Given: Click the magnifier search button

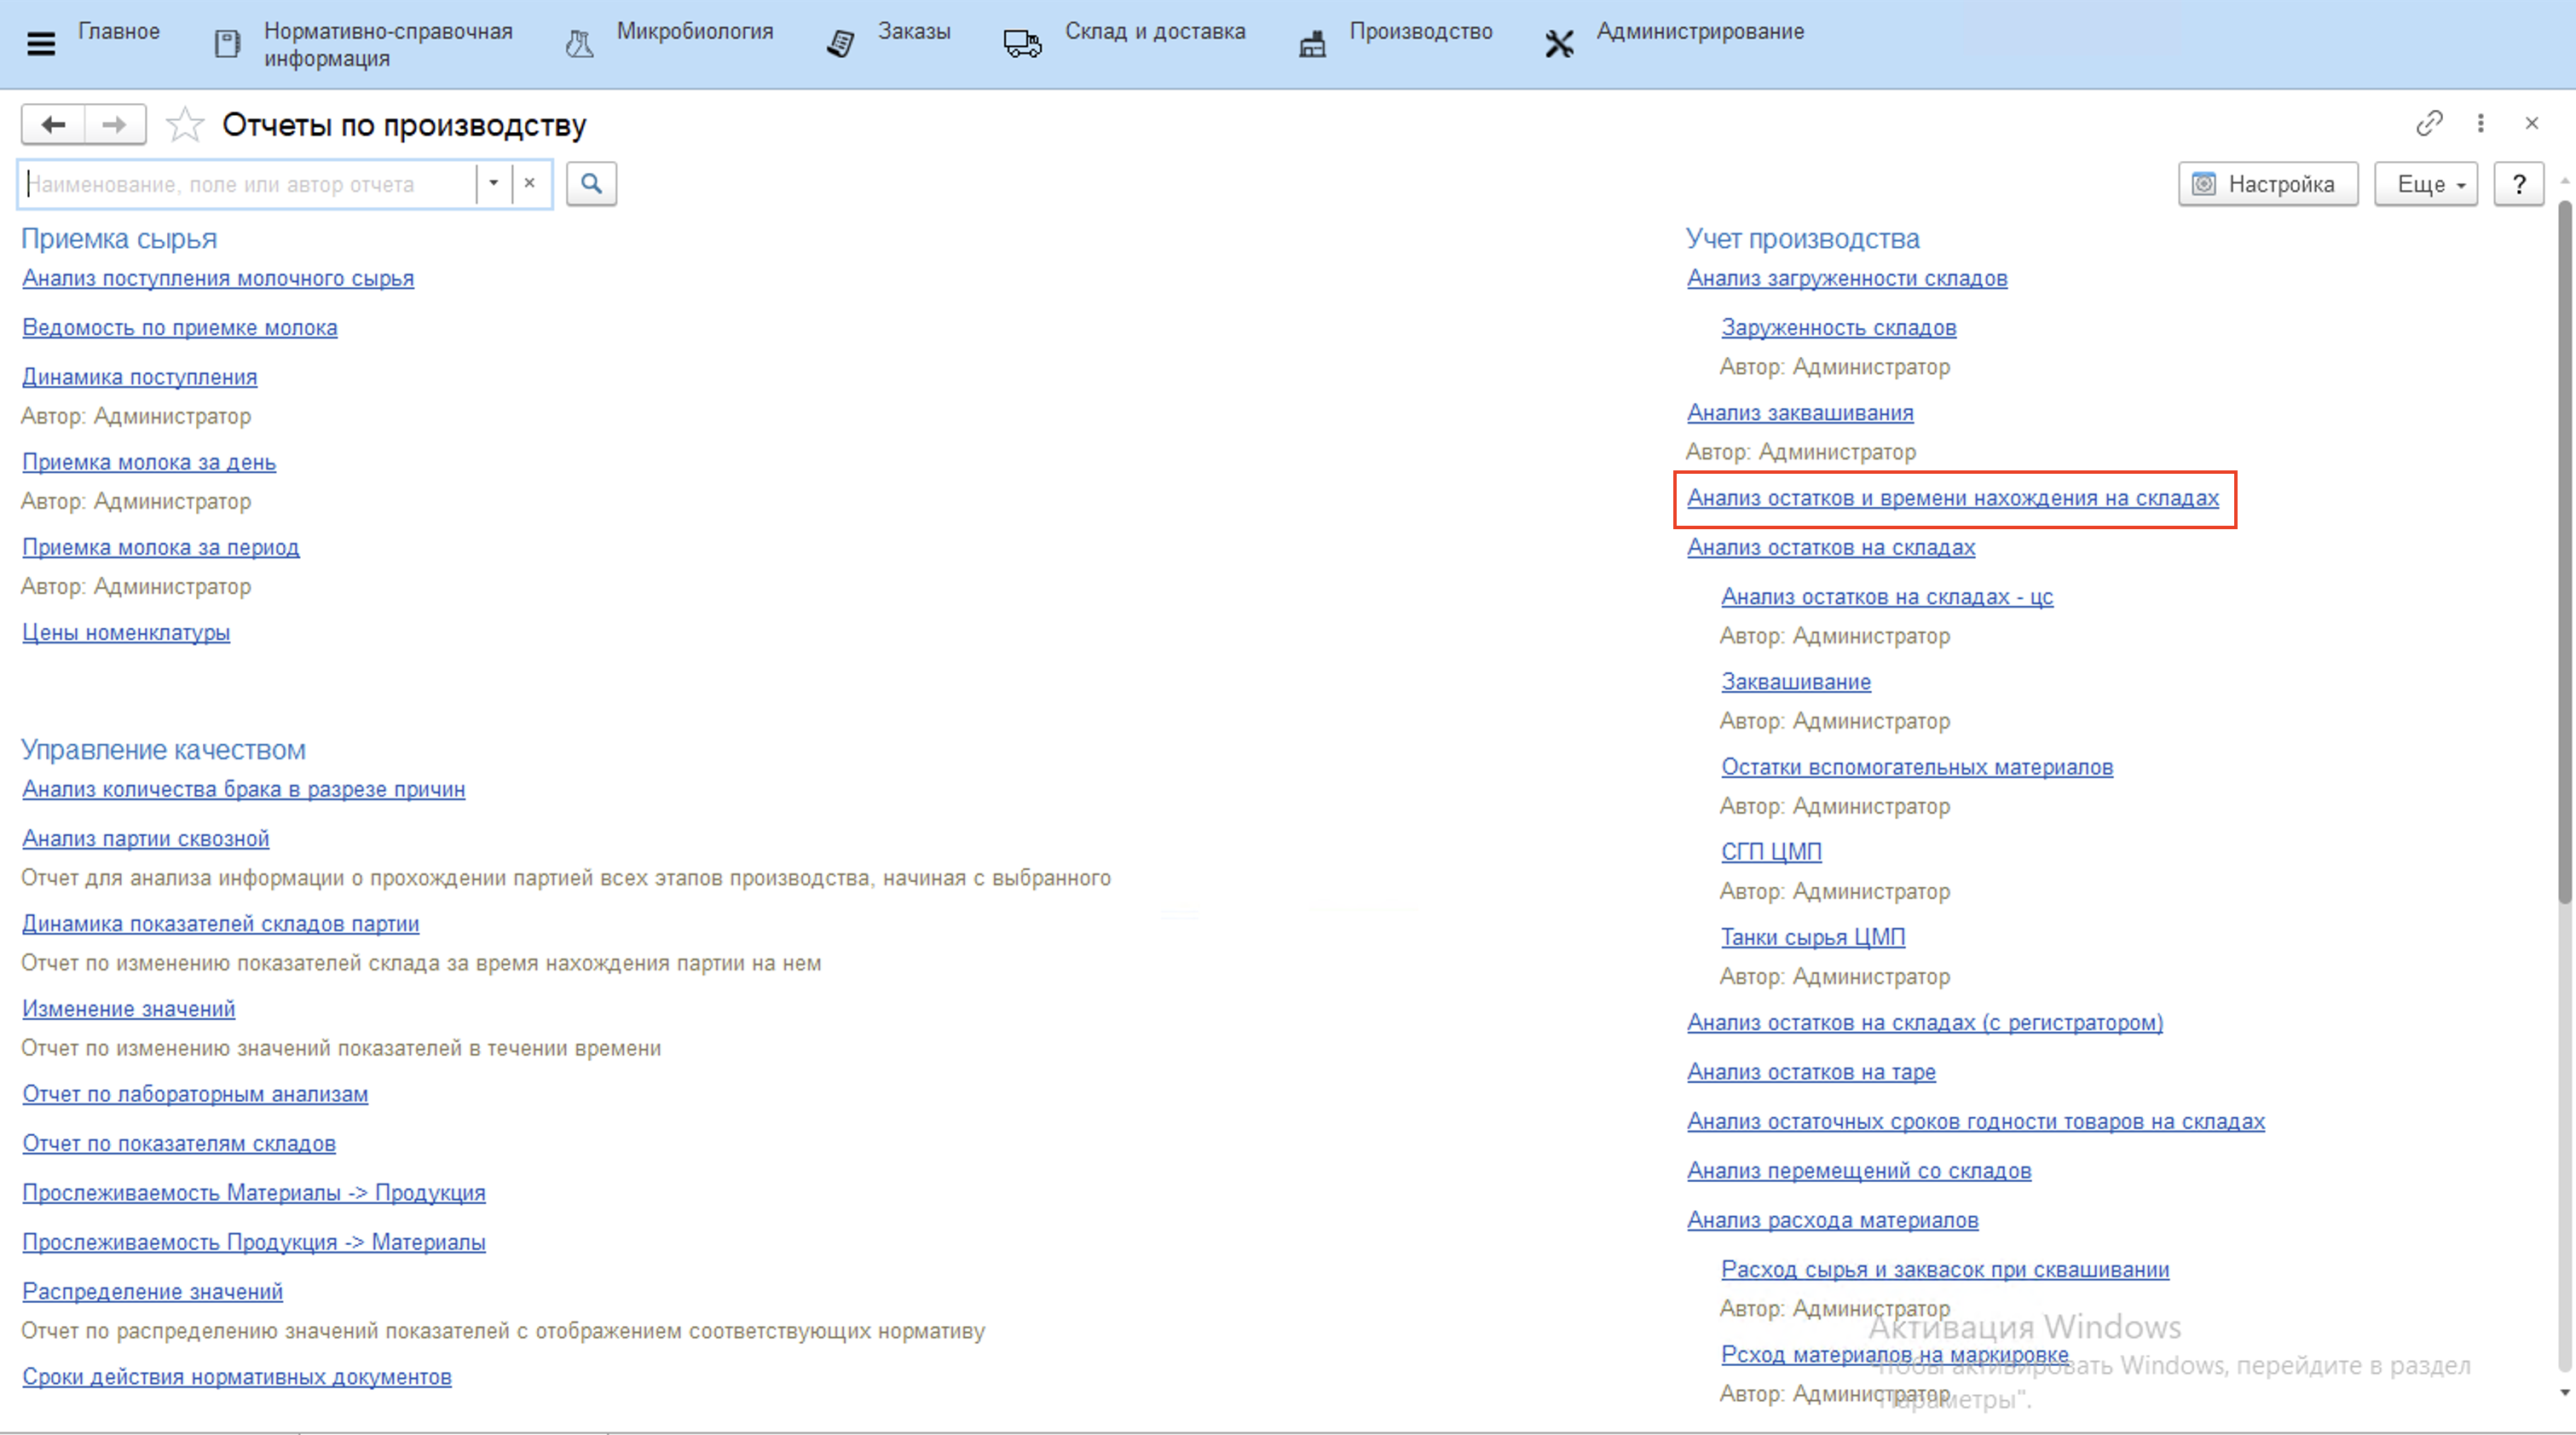Looking at the screenshot, I should point(591,184).
